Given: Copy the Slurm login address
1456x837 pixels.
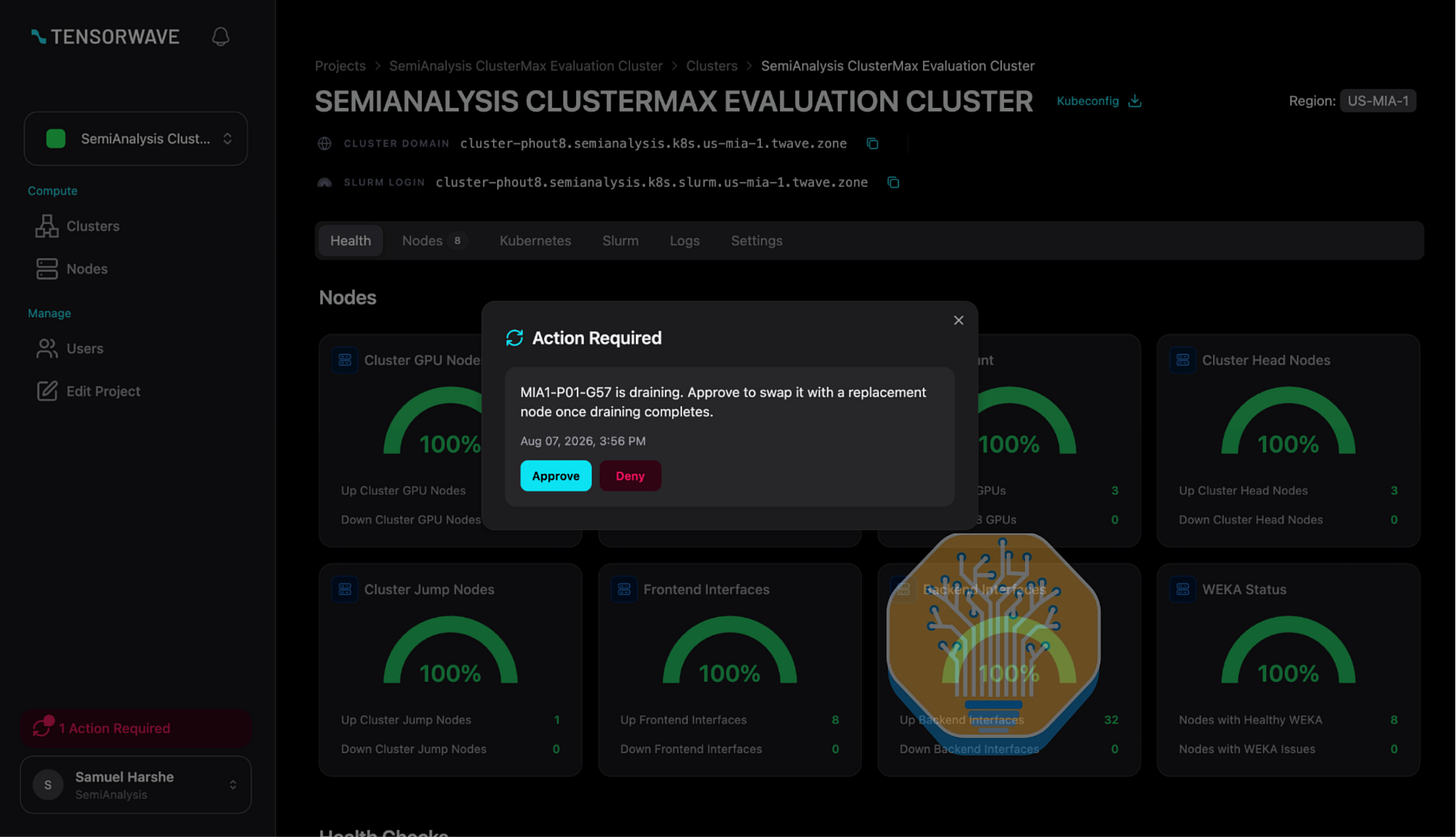Looking at the screenshot, I should 893,183.
